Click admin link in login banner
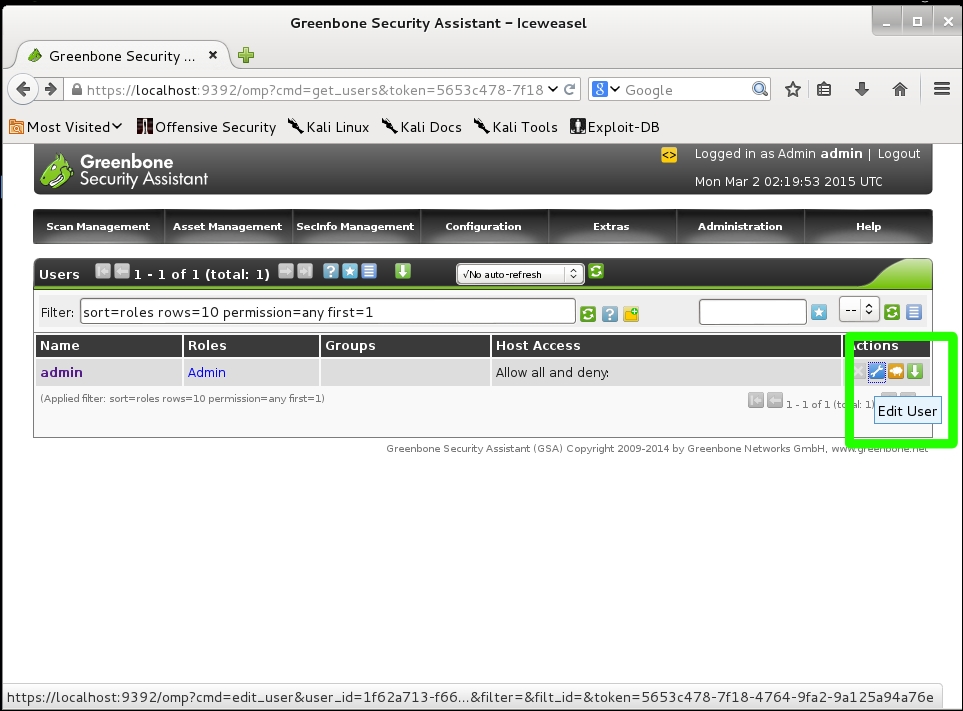 tap(841, 153)
